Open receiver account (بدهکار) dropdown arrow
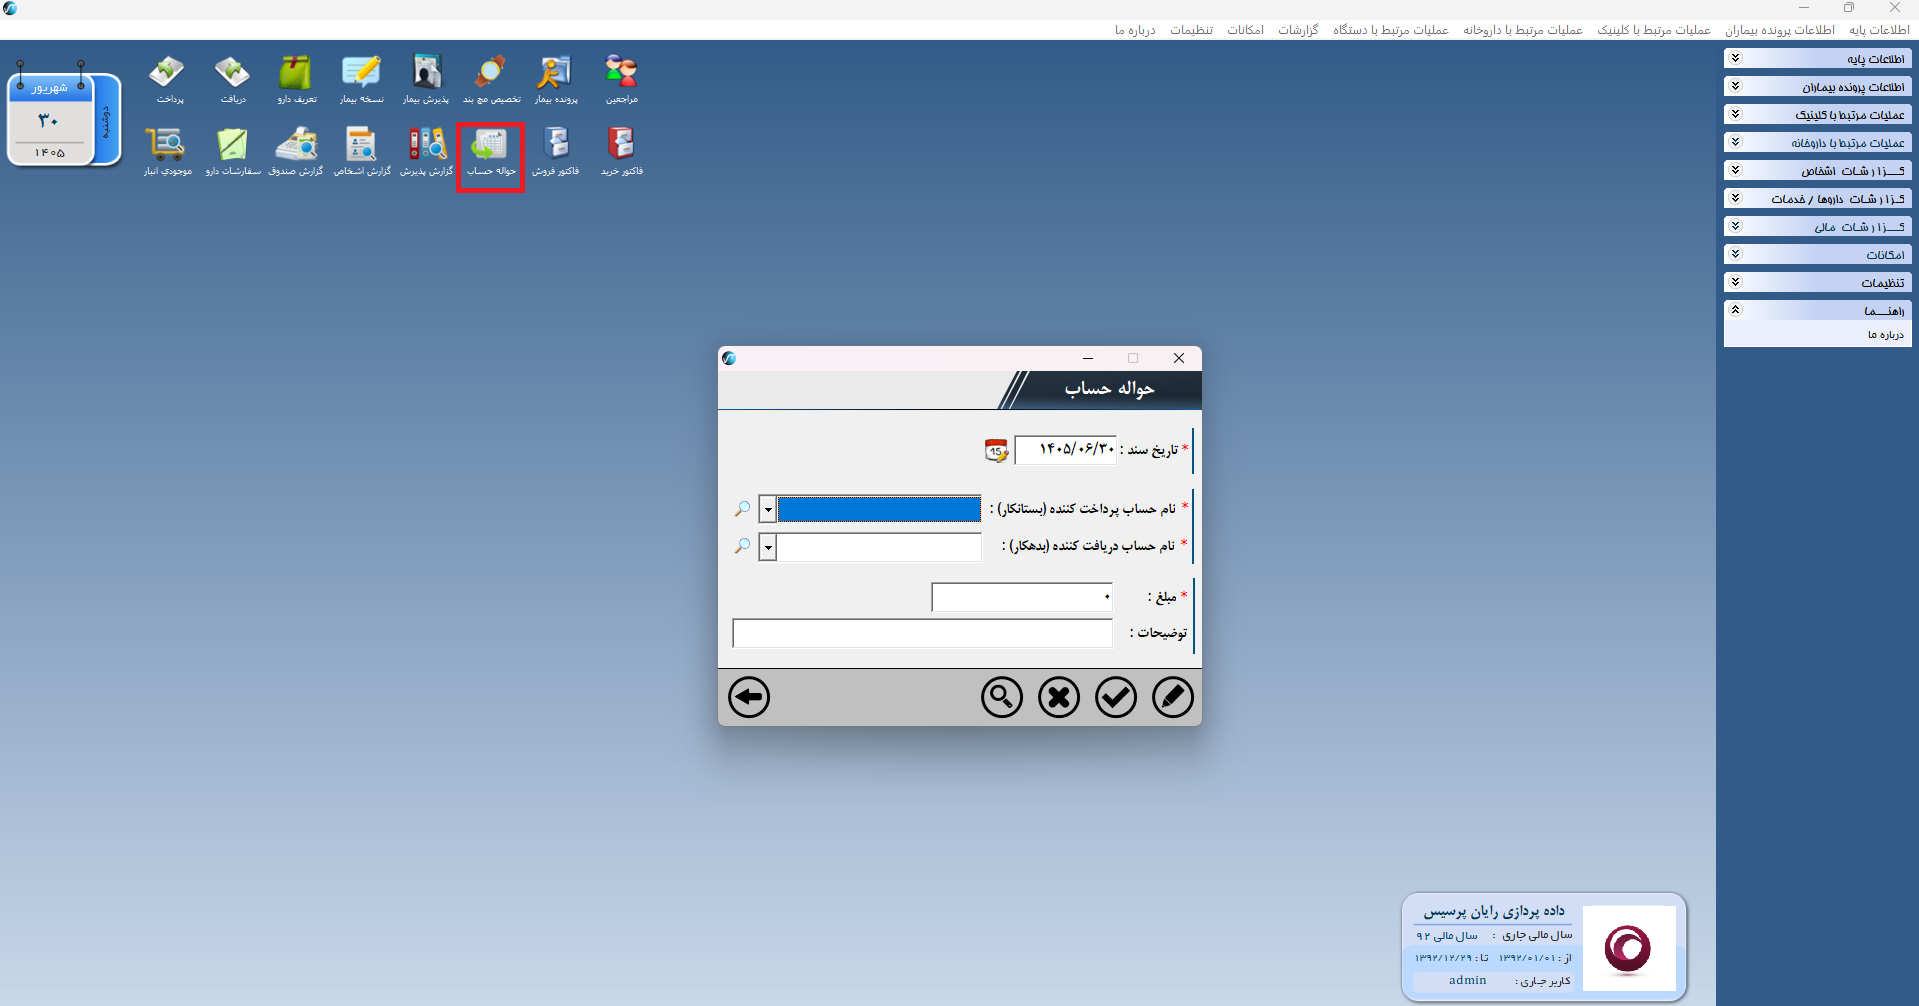The image size is (1919, 1006). (x=767, y=547)
